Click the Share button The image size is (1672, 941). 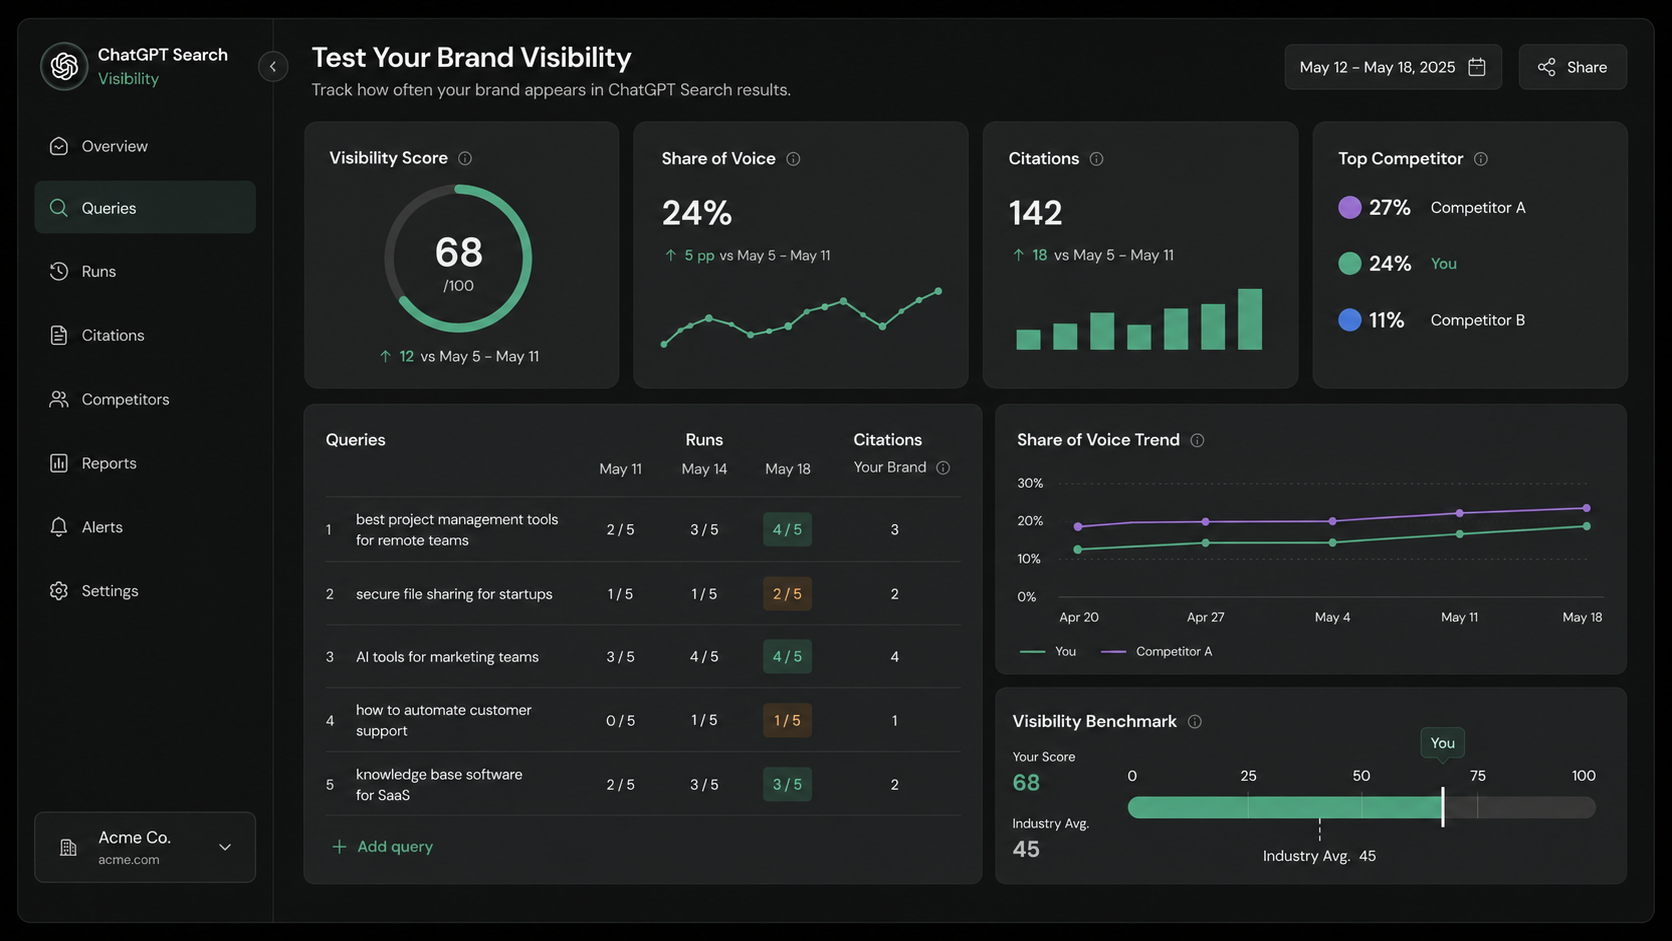1572,67
